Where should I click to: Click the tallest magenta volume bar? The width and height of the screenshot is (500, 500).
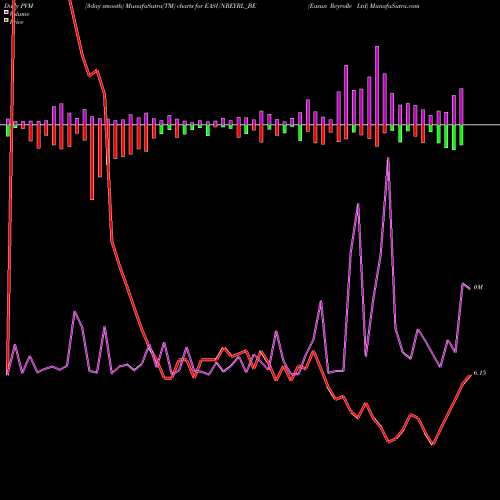tap(377, 85)
